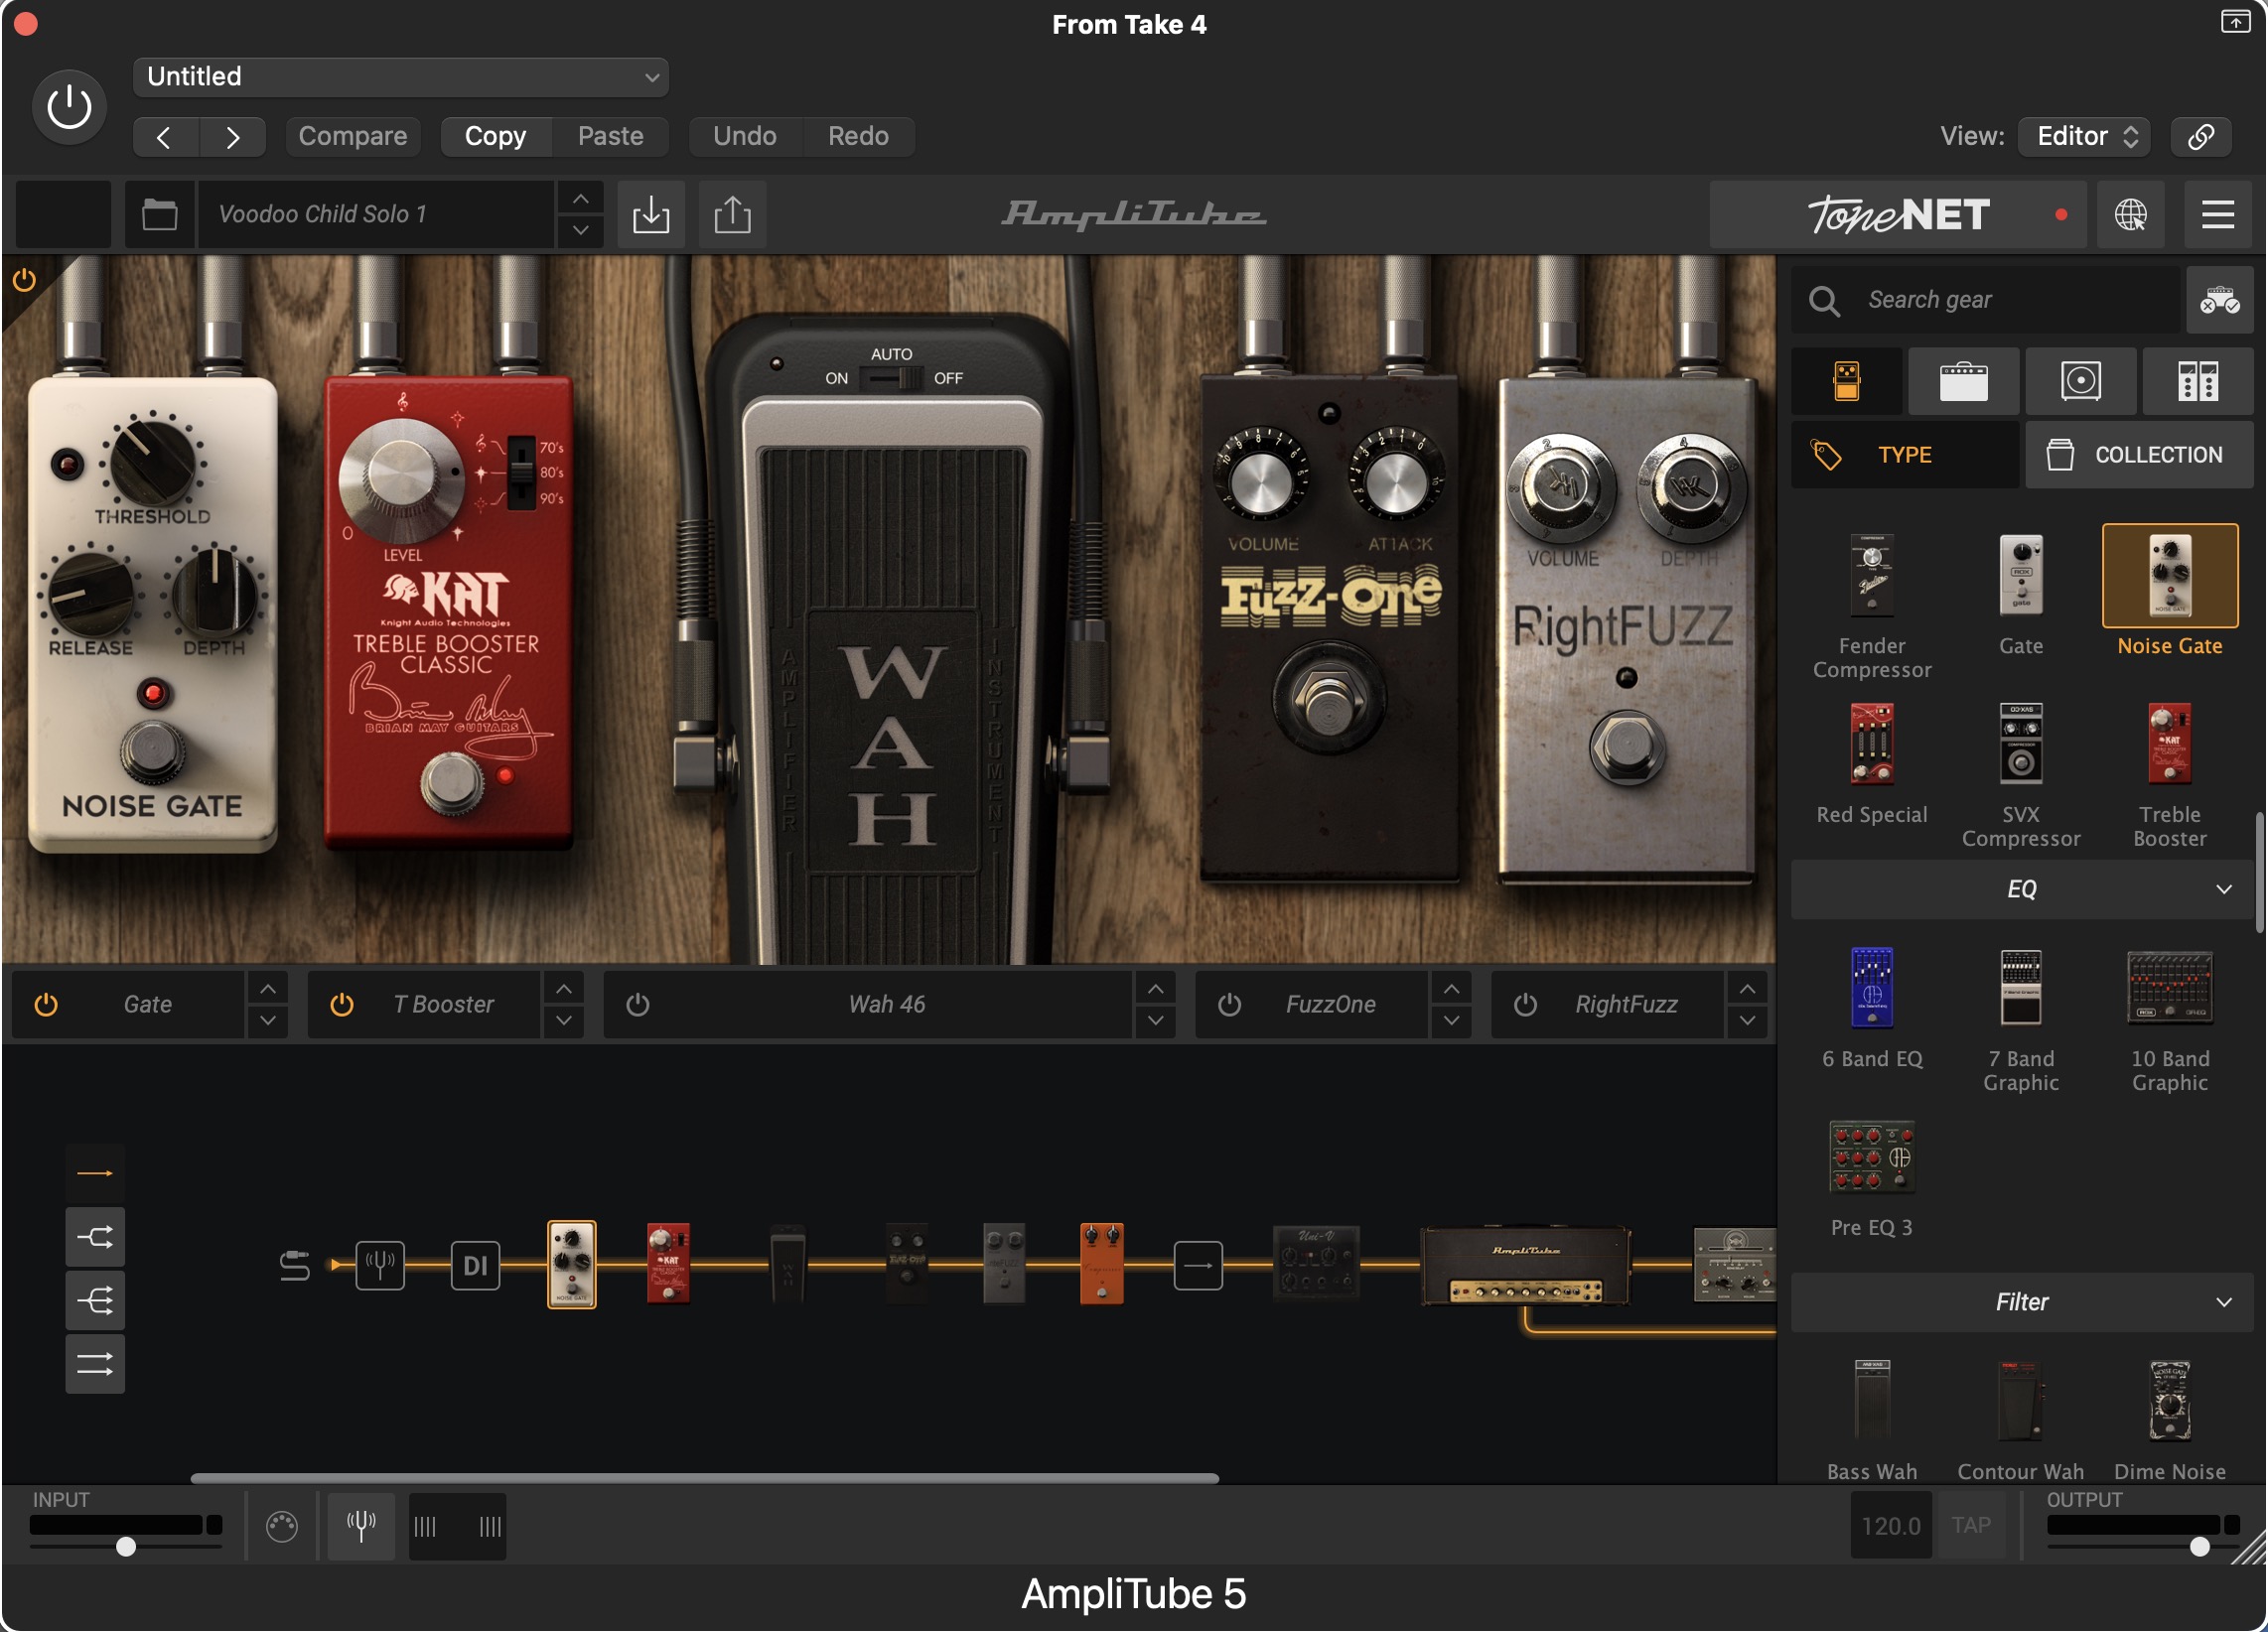Viewport: 2268px width, 1632px height.
Task: Switch to the TYPE tab
Action: (x=1904, y=455)
